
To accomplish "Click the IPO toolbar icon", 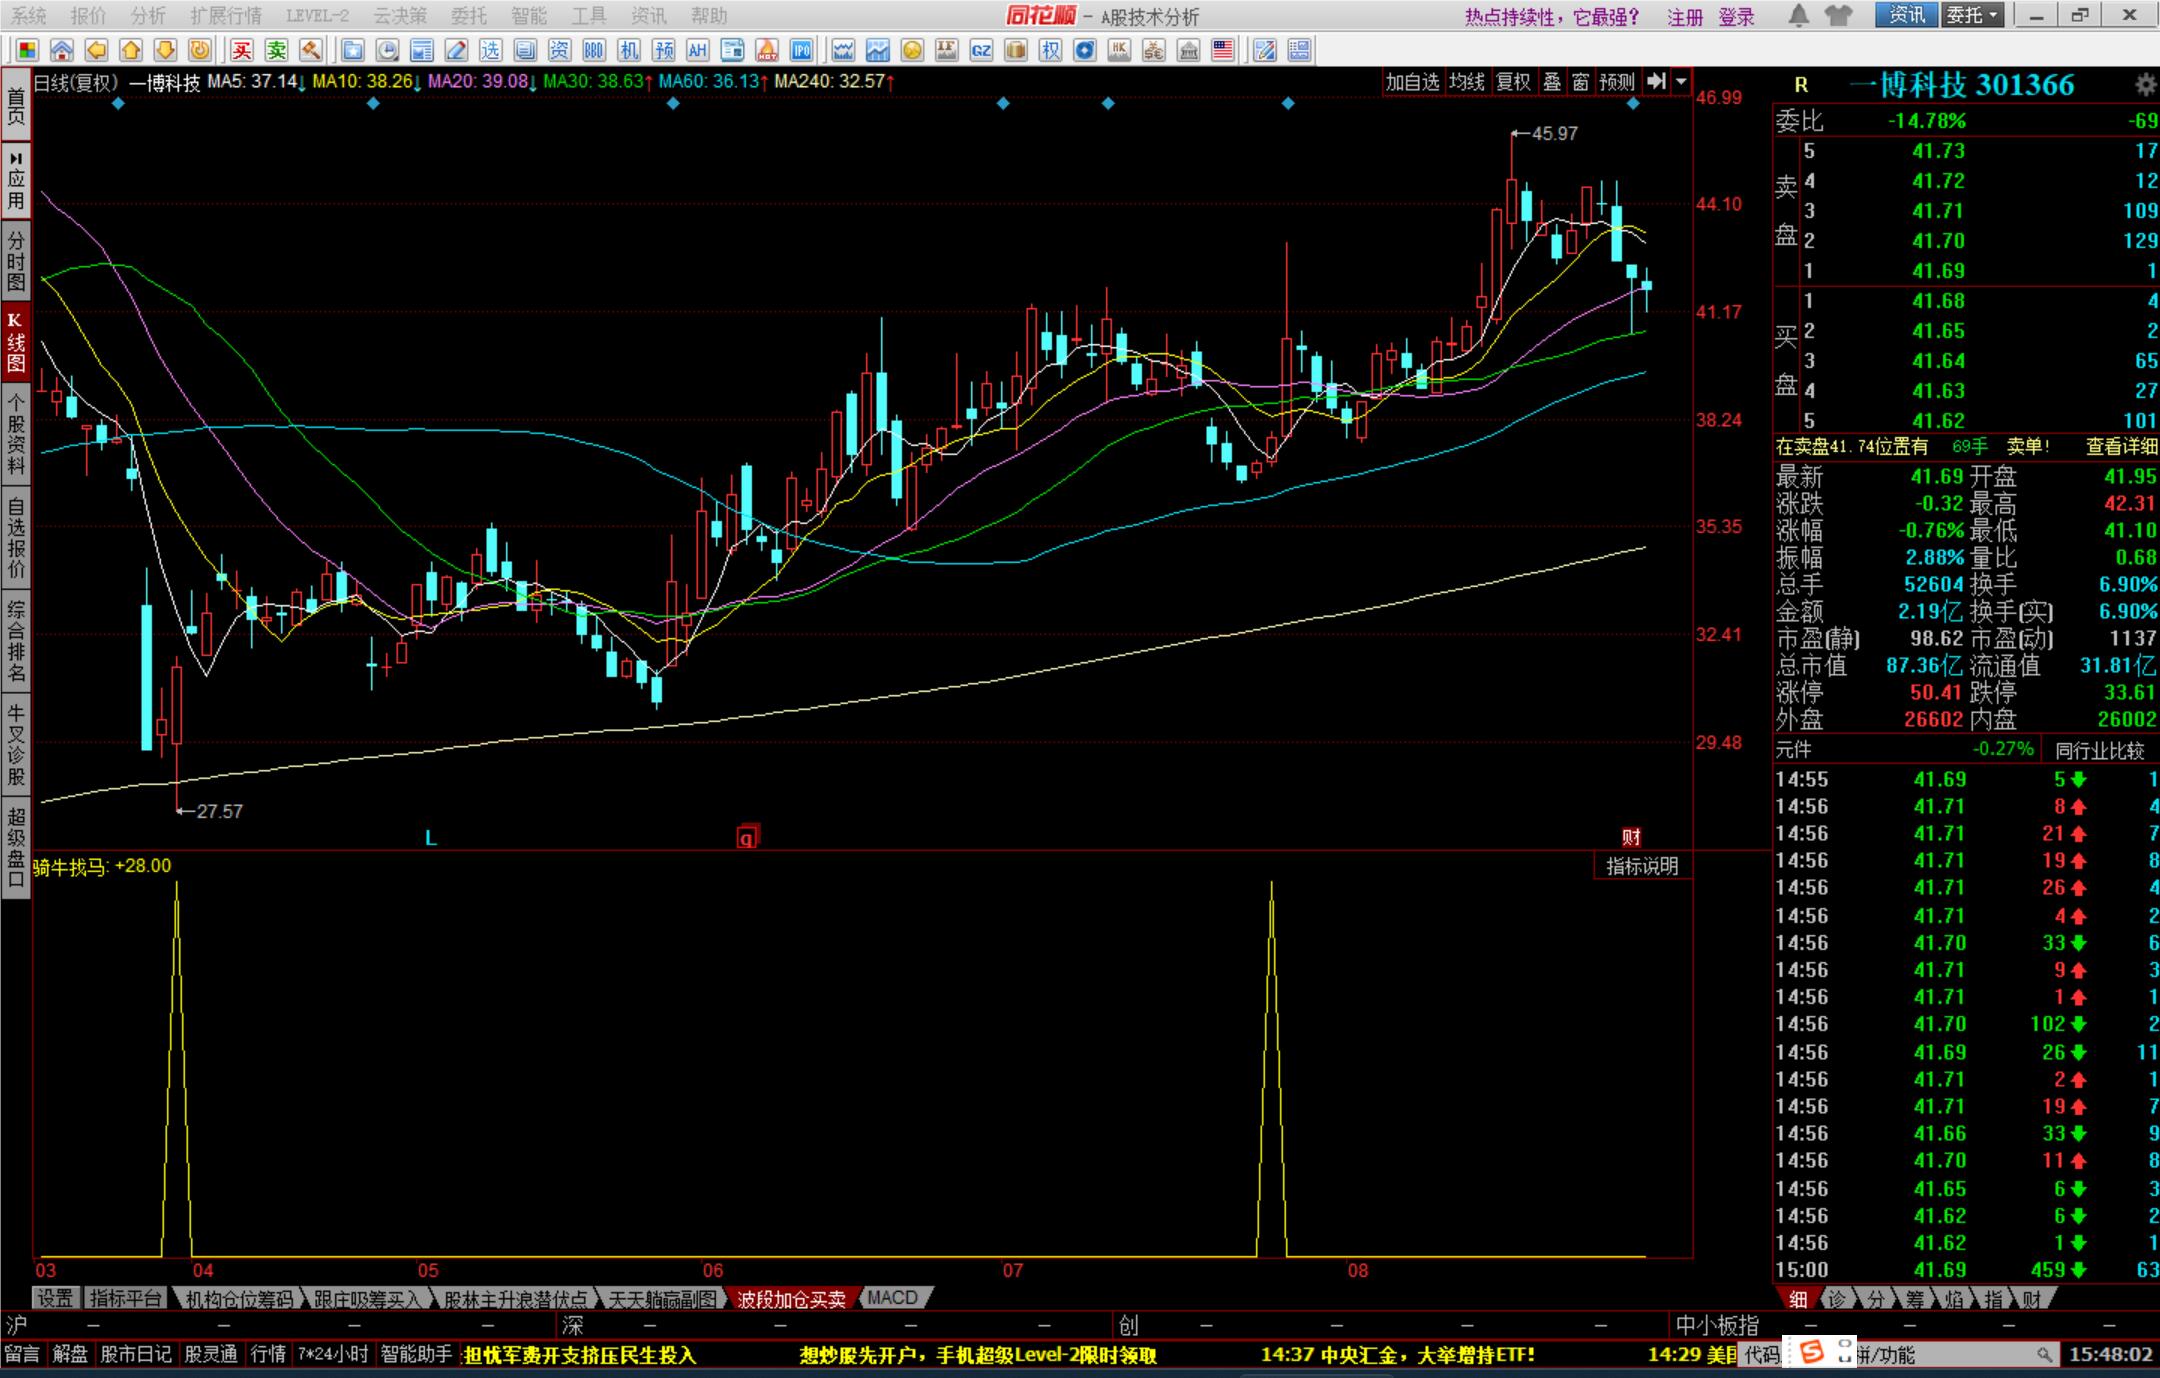I will [x=801, y=50].
